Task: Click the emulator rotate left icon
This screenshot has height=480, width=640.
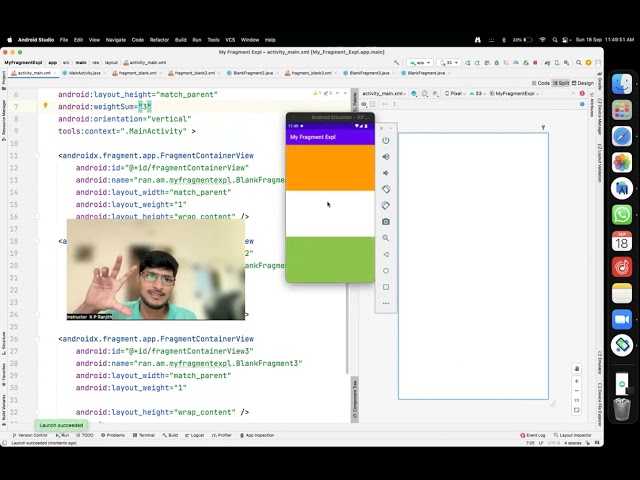Action: coord(386,189)
